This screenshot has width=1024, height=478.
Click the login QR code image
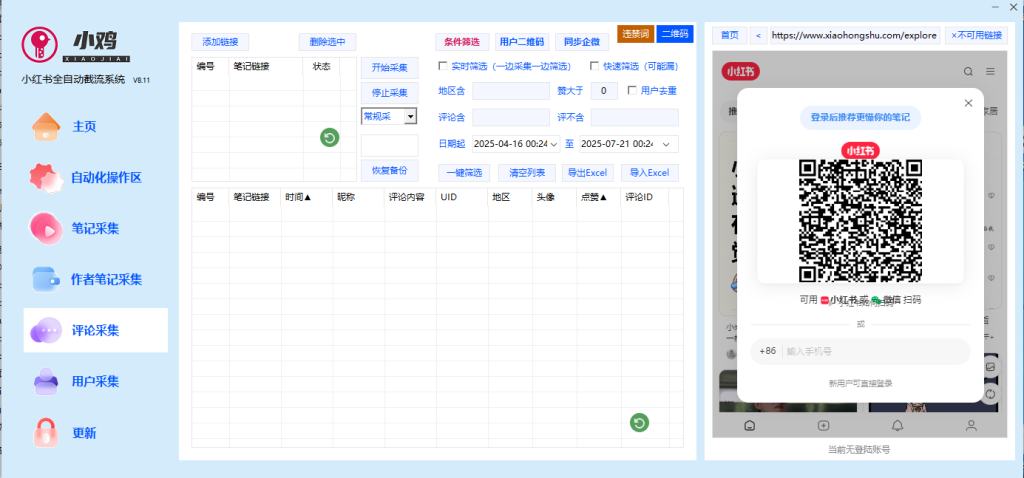point(860,221)
